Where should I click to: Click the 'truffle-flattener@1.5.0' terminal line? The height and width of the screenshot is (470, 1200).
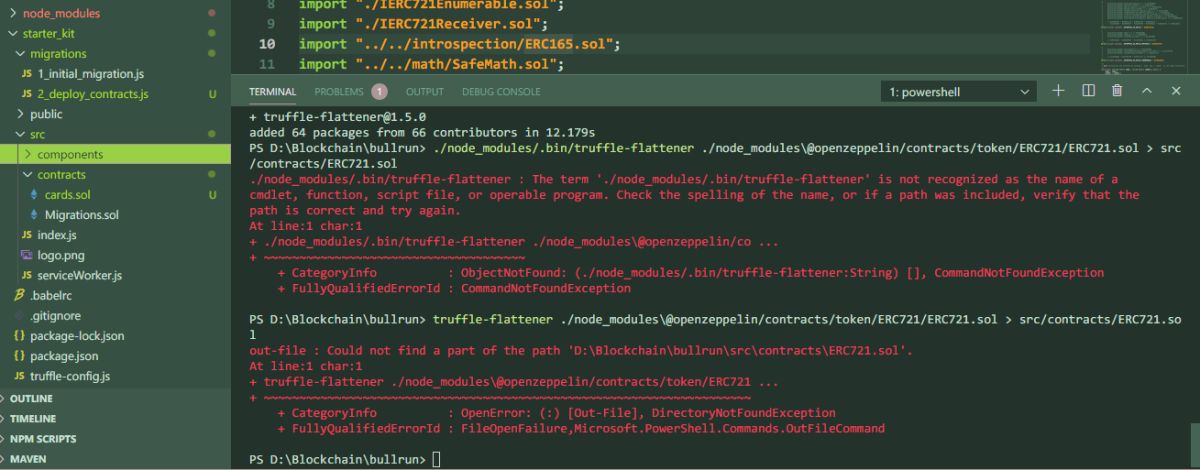pos(336,116)
